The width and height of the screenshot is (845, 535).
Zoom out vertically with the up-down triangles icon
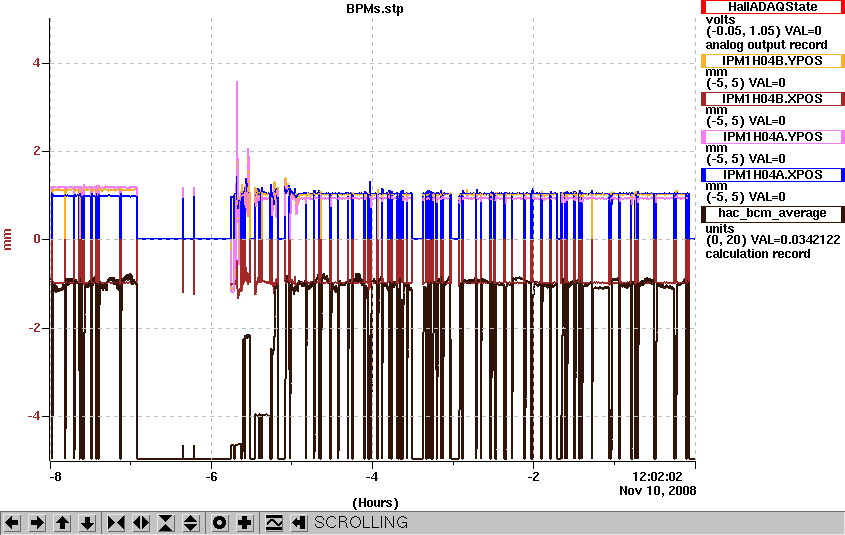pyautogui.click(x=191, y=523)
